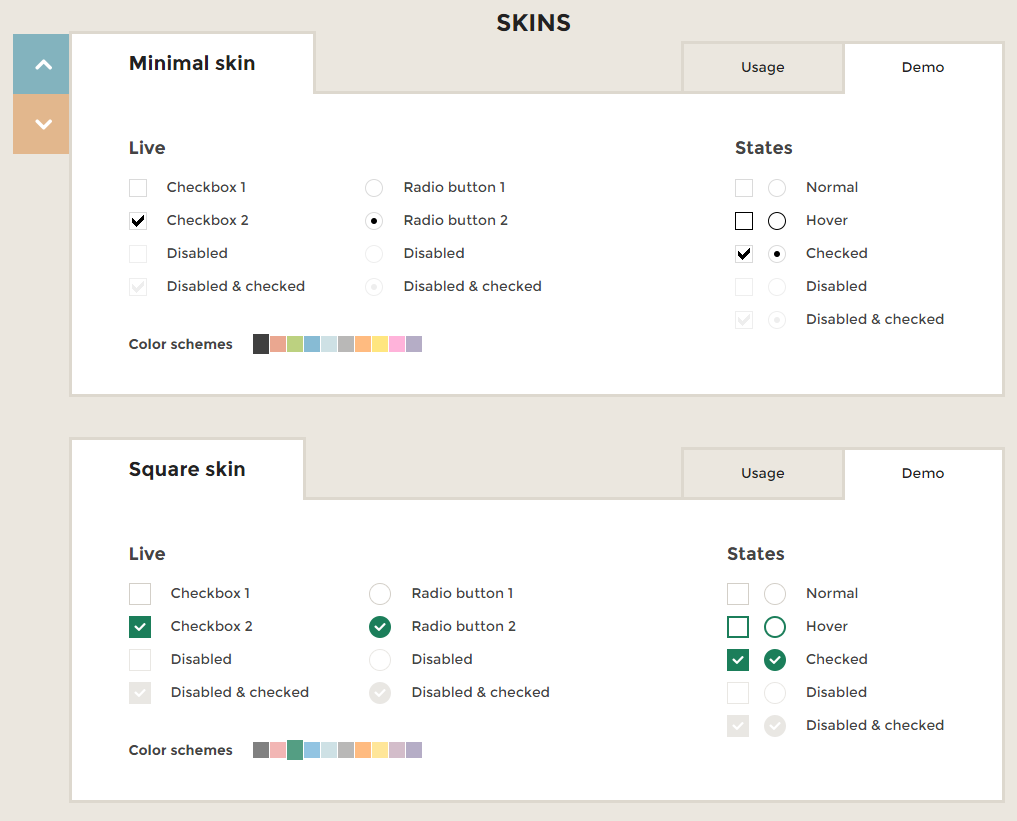Click the SKINS page heading
The height and width of the screenshot is (821, 1017).
[x=533, y=23]
